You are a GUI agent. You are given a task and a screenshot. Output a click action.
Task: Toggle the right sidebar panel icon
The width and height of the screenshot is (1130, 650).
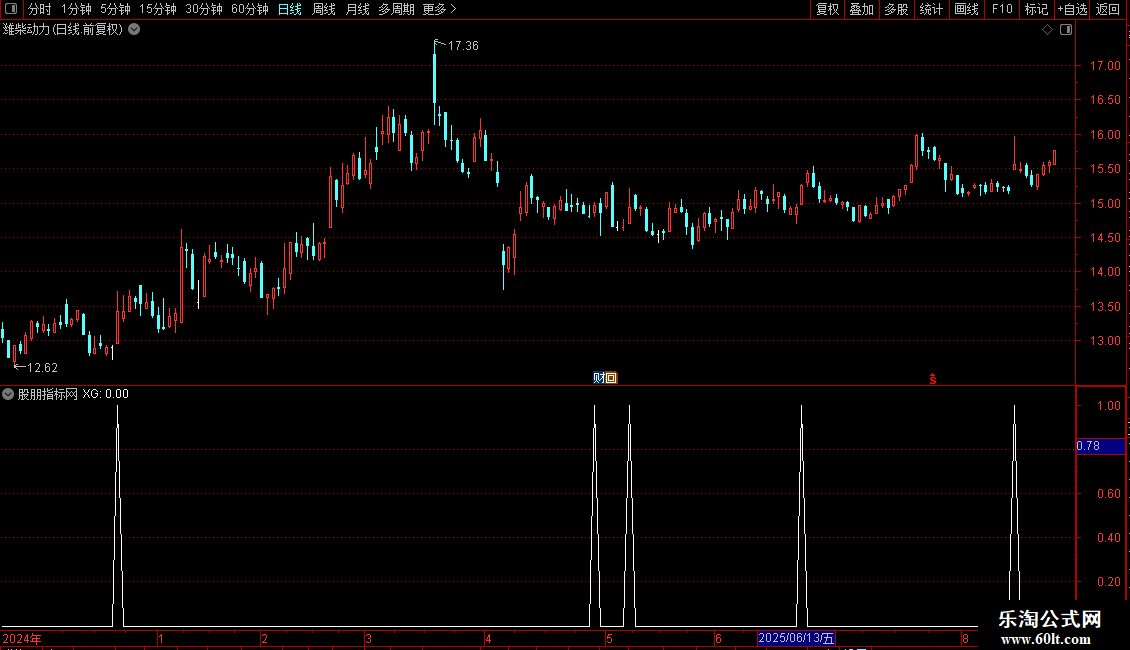coord(1066,30)
